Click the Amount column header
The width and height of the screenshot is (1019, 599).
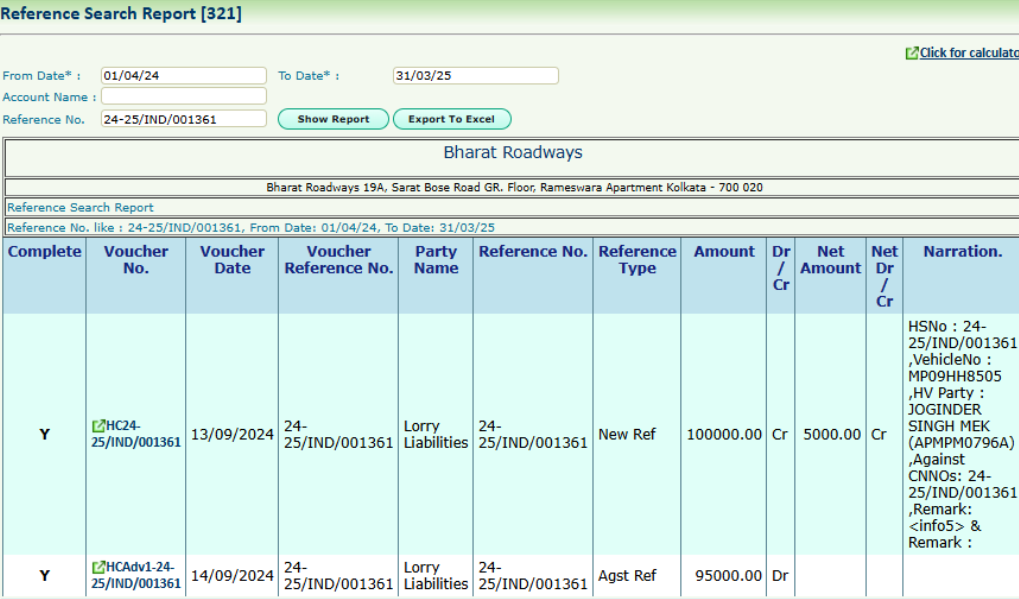pyautogui.click(x=724, y=252)
